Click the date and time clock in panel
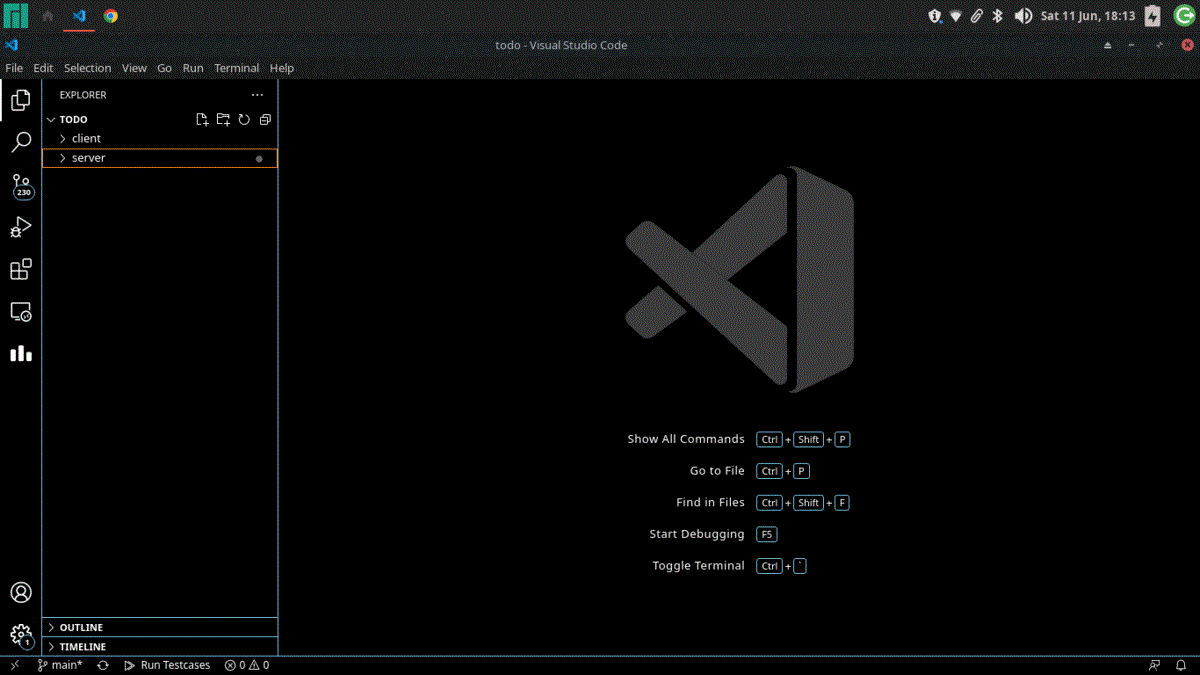The height and width of the screenshot is (675, 1200). point(1088,16)
